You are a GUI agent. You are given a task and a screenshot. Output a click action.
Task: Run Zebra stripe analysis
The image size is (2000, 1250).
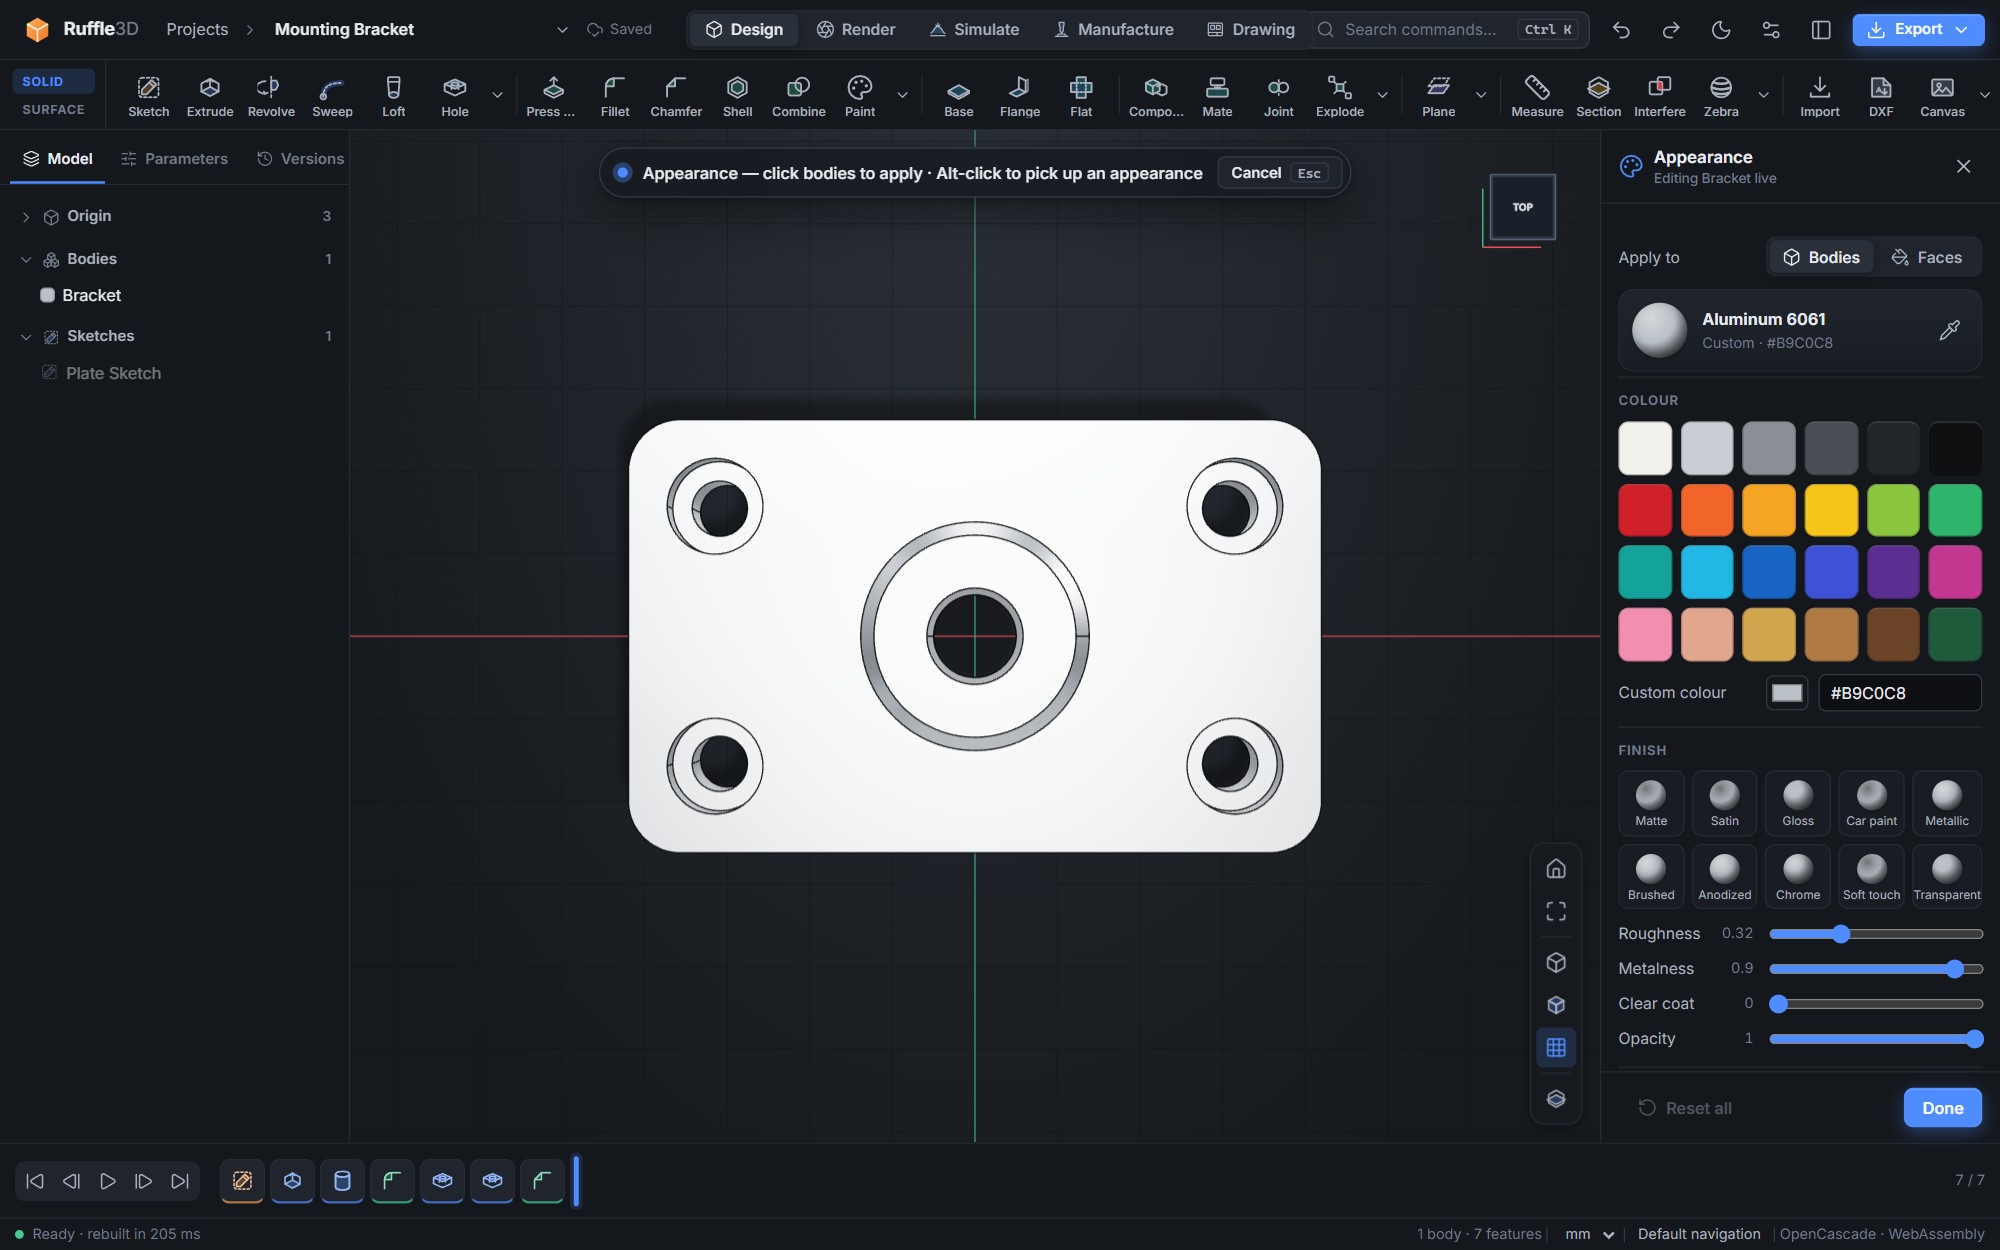(x=1721, y=96)
